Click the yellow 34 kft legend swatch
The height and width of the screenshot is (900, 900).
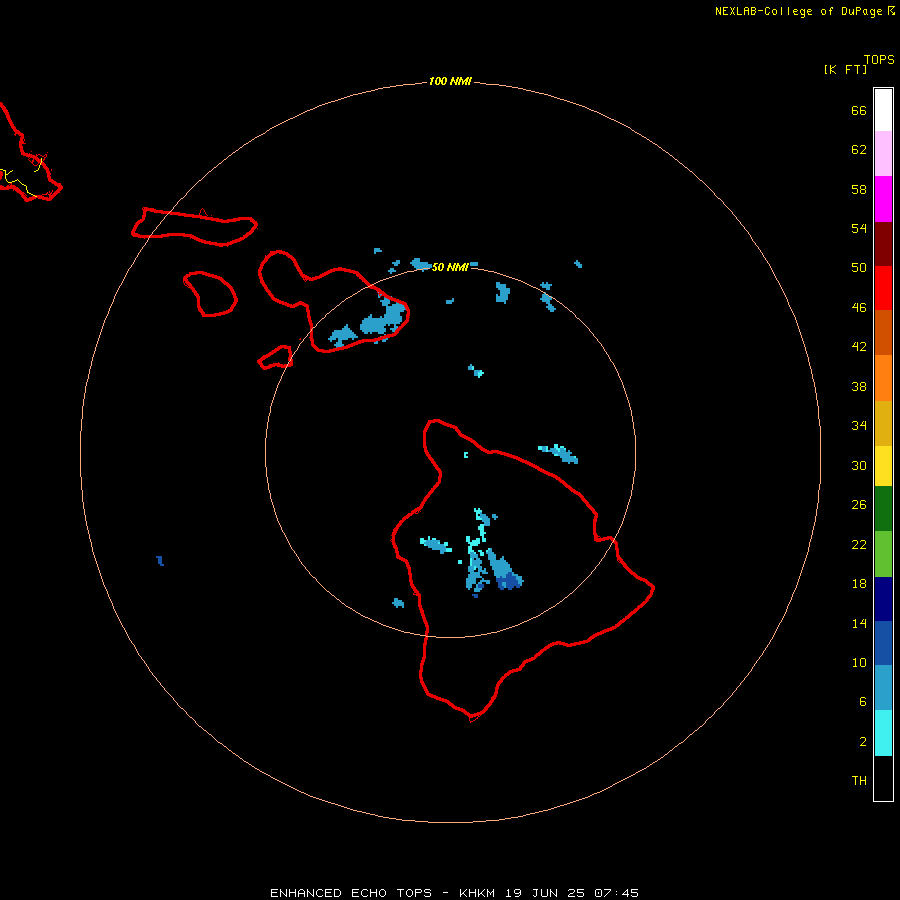point(883,465)
